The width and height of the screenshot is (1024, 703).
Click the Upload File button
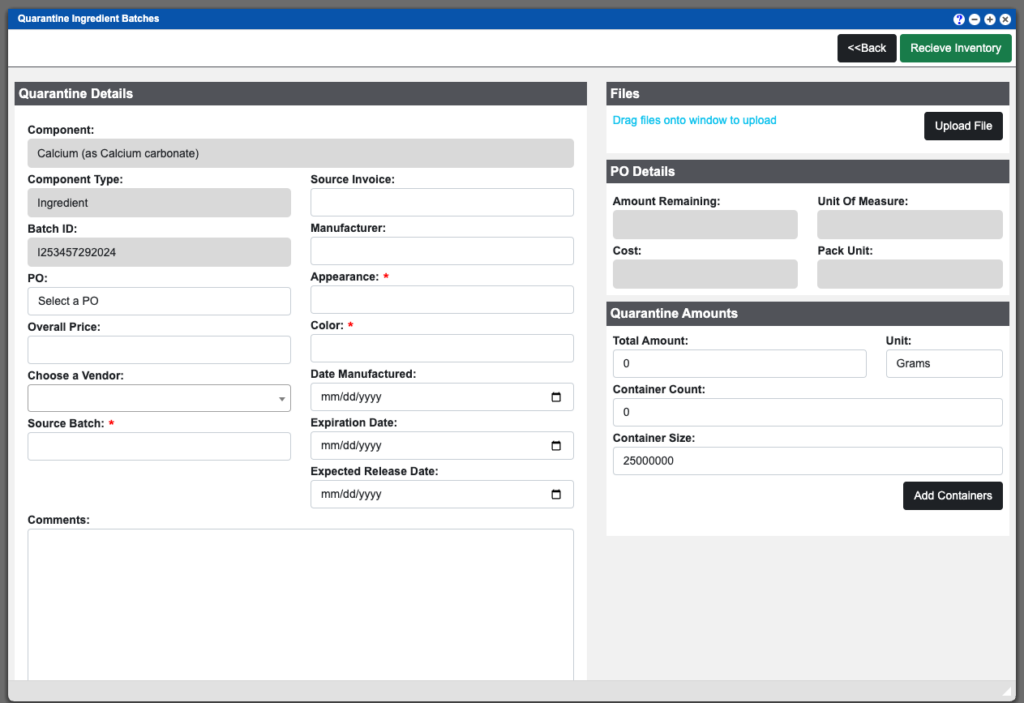[x=963, y=125]
